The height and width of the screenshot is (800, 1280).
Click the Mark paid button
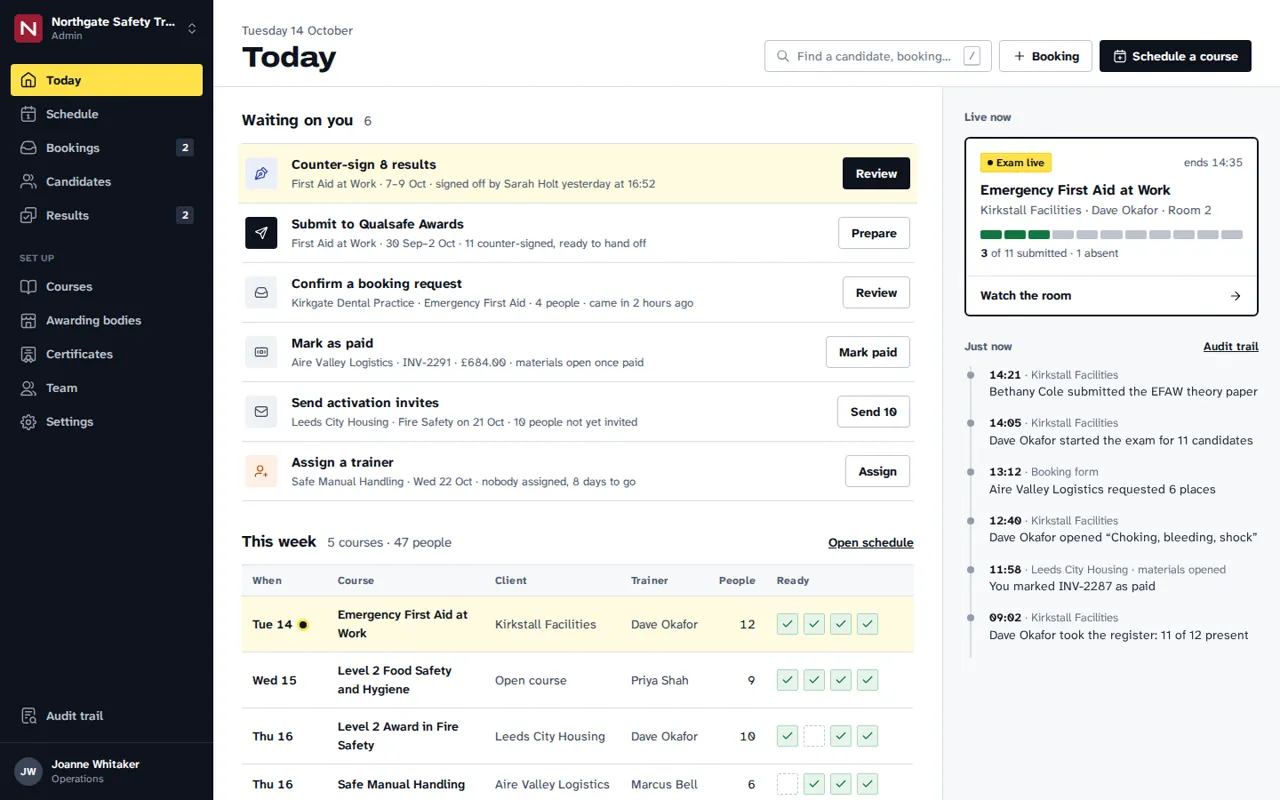click(868, 352)
